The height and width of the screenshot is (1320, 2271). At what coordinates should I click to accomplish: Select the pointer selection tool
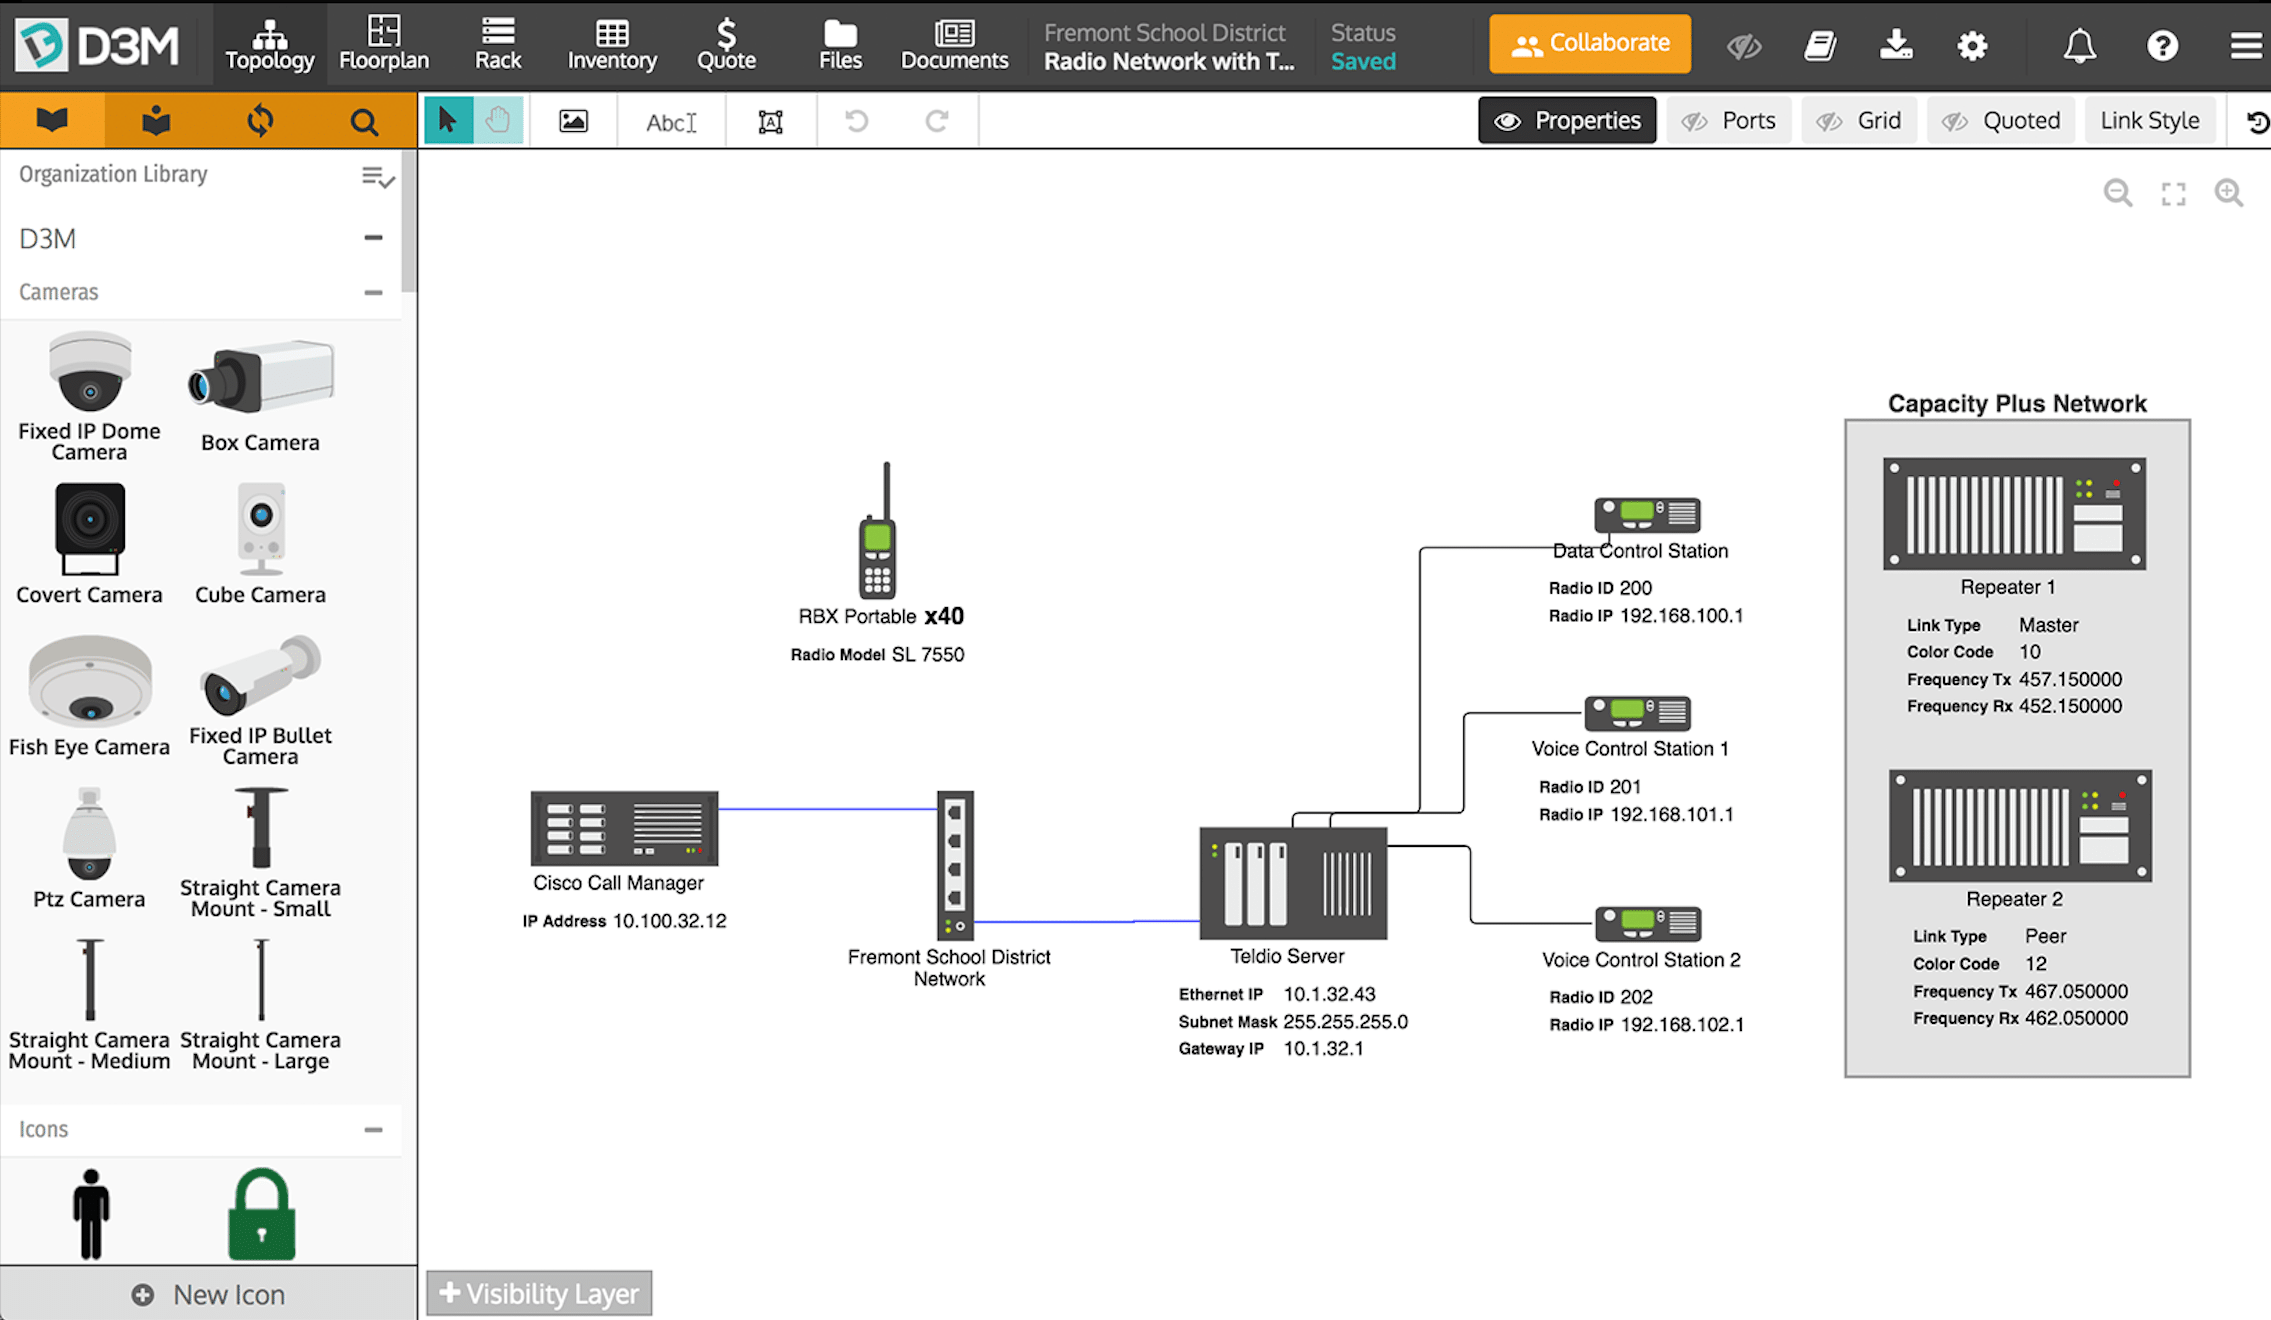[447, 121]
